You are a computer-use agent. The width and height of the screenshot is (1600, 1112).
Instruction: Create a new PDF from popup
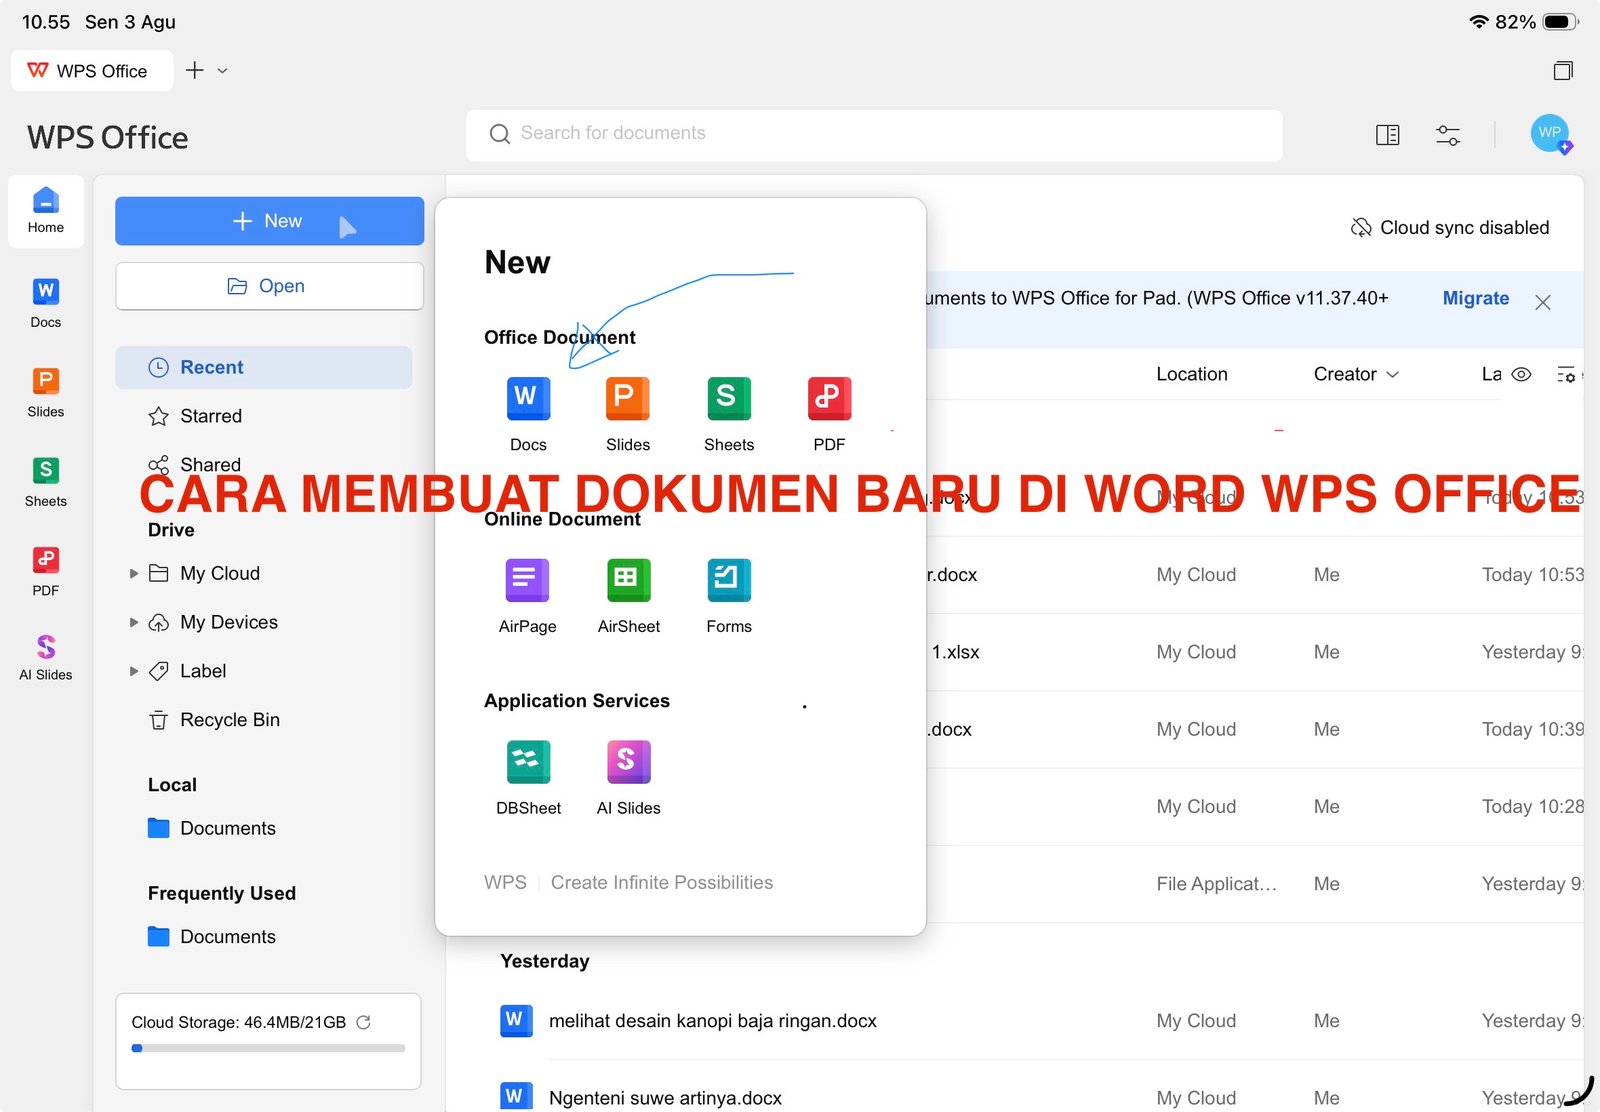829,415
